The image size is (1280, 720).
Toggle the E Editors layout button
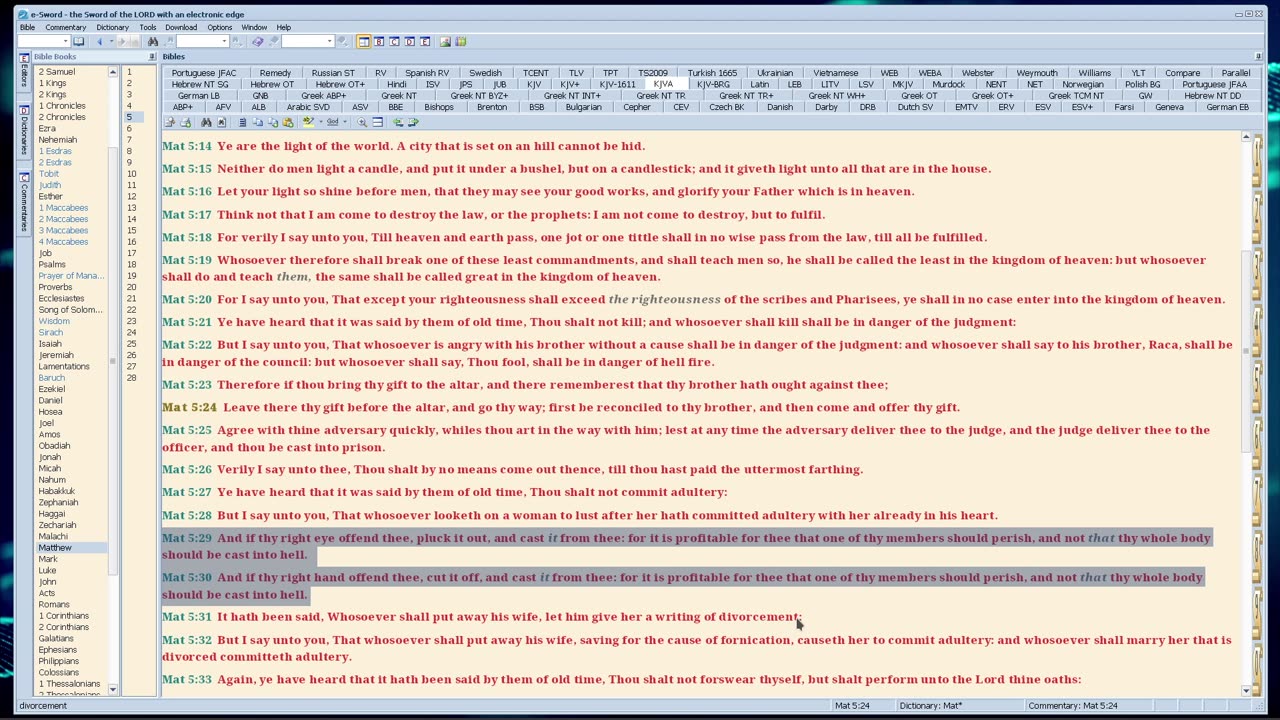click(424, 41)
